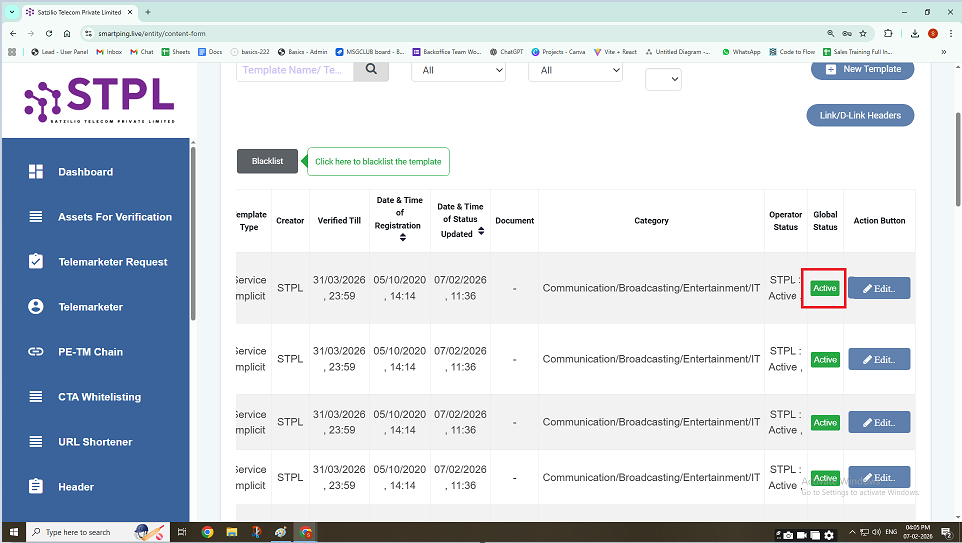Click the Template Name search field
This screenshot has height=543, width=962.
click(x=294, y=70)
